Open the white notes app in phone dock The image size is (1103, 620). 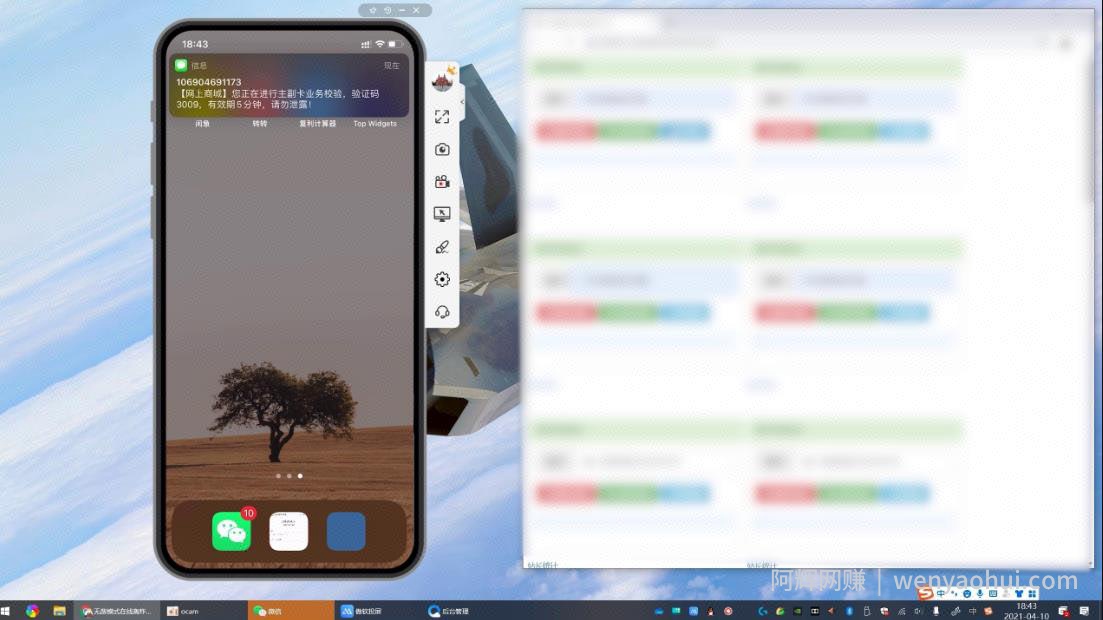point(288,531)
